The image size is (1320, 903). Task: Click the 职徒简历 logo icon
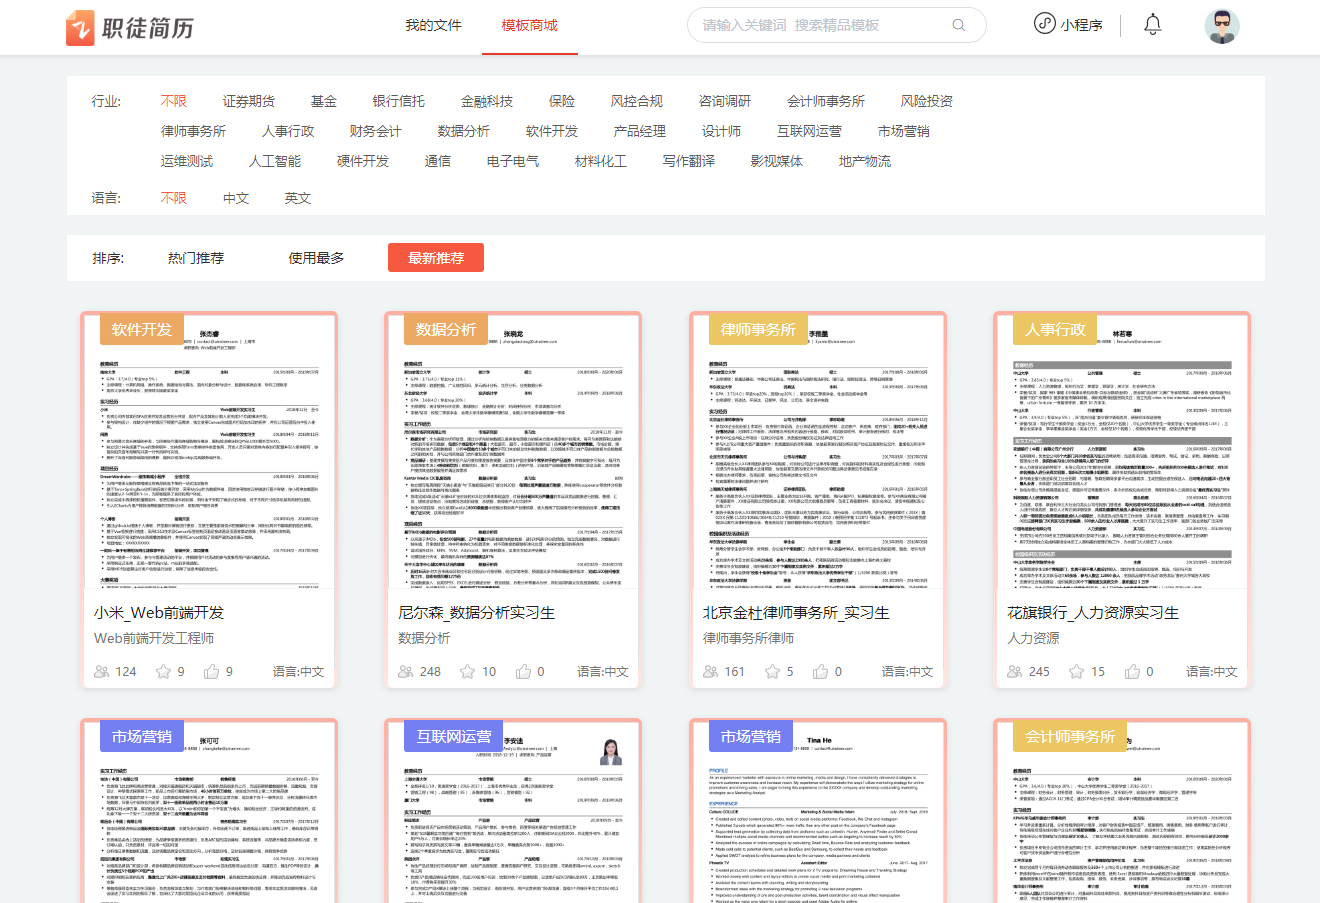click(80, 27)
